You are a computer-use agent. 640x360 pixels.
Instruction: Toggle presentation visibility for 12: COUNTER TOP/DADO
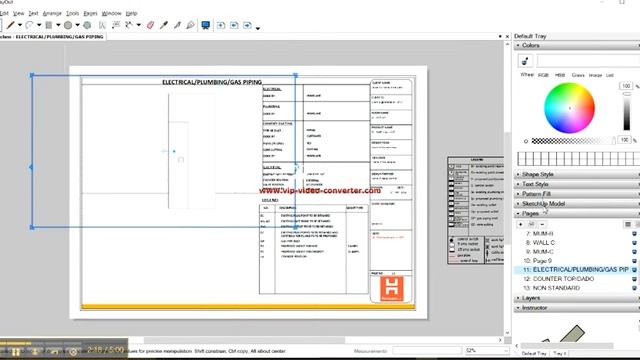point(634,279)
